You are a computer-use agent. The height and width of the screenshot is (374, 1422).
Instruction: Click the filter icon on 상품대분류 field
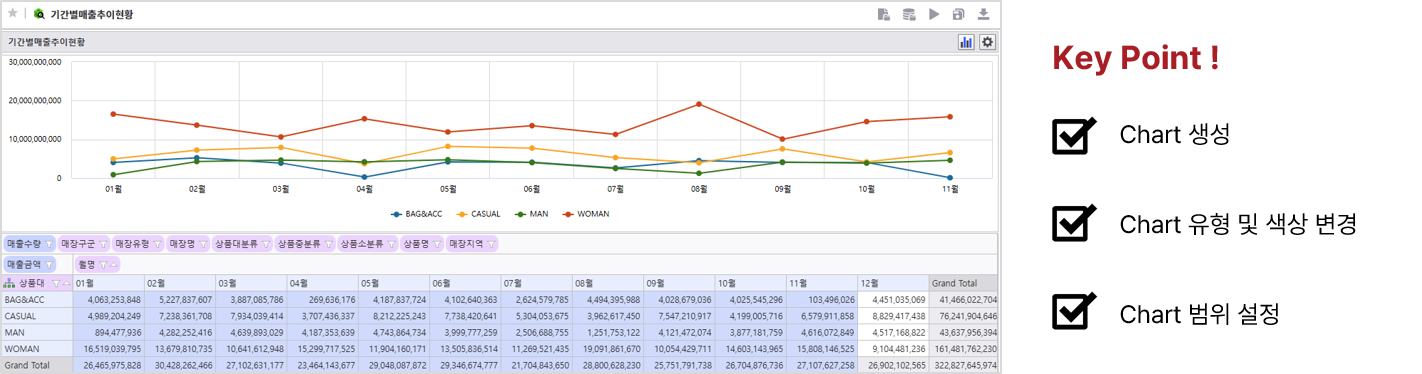pyautogui.click(x=265, y=244)
